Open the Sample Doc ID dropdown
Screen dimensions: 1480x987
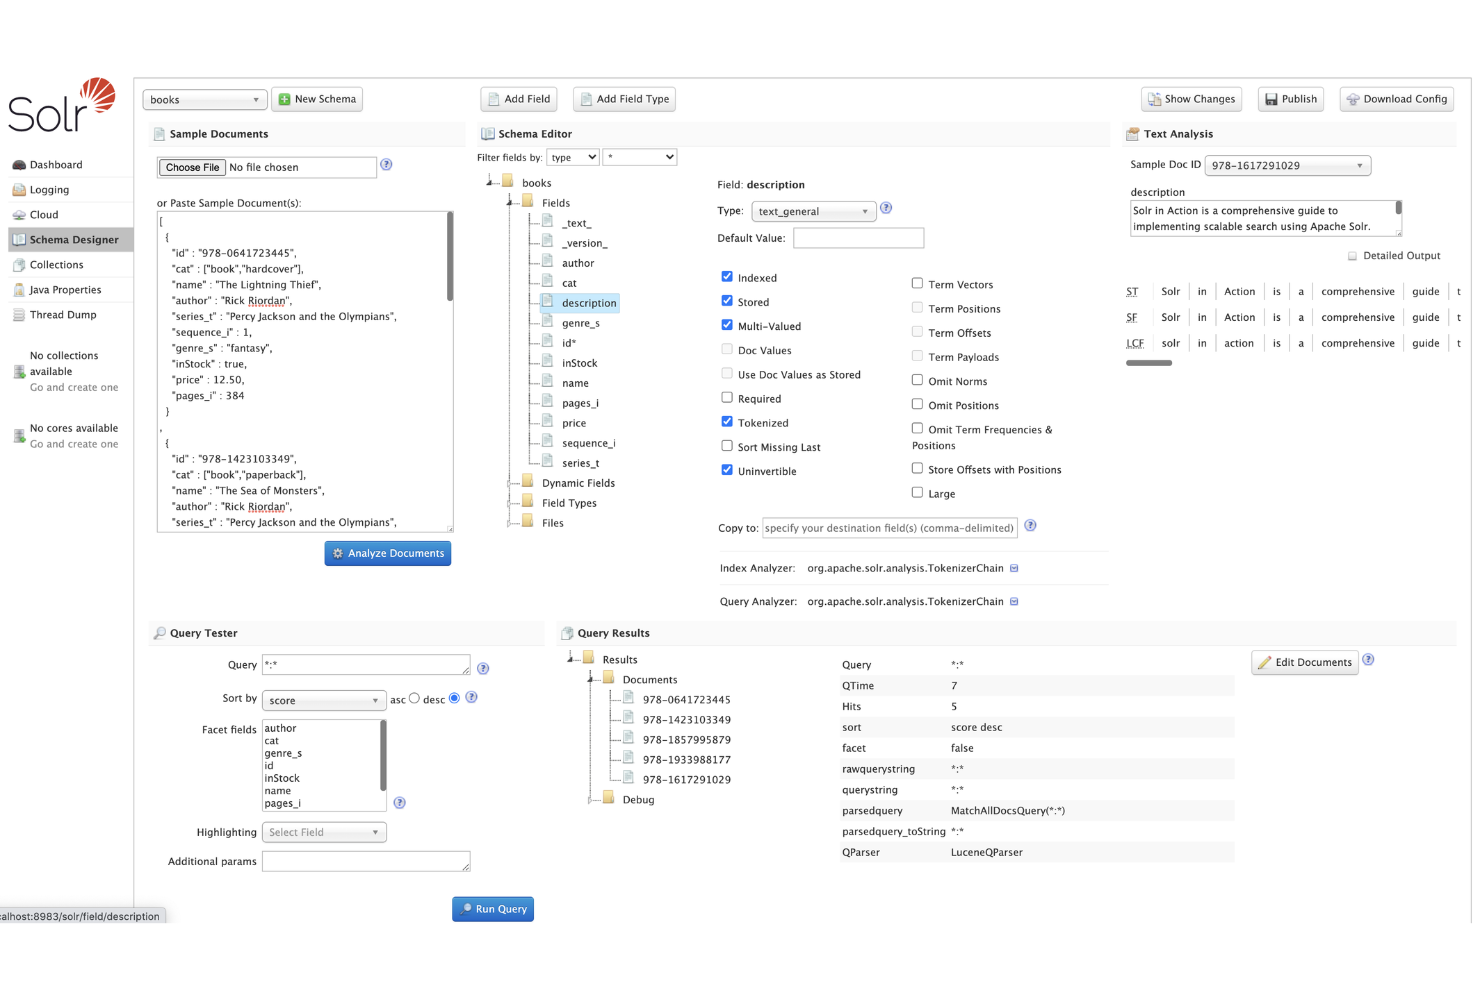click(x=1287, y=165)
